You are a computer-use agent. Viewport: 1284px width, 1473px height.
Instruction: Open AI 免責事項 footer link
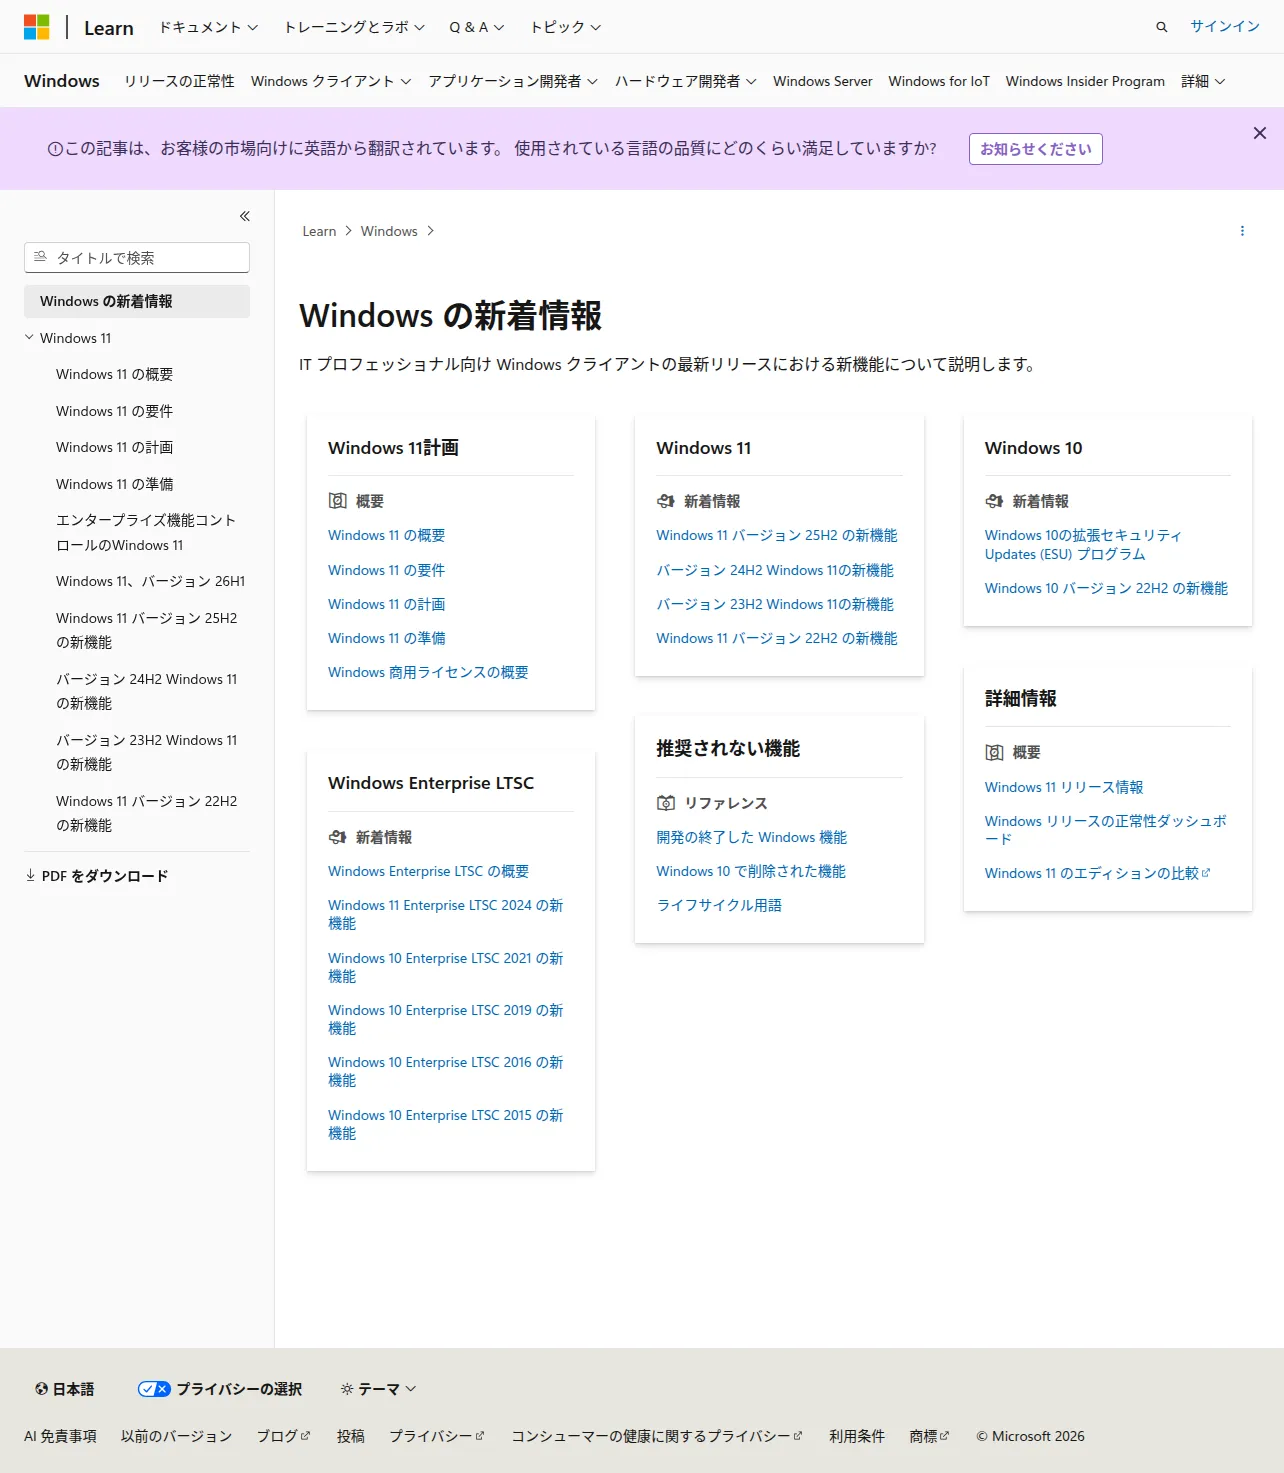point(60,1436)
